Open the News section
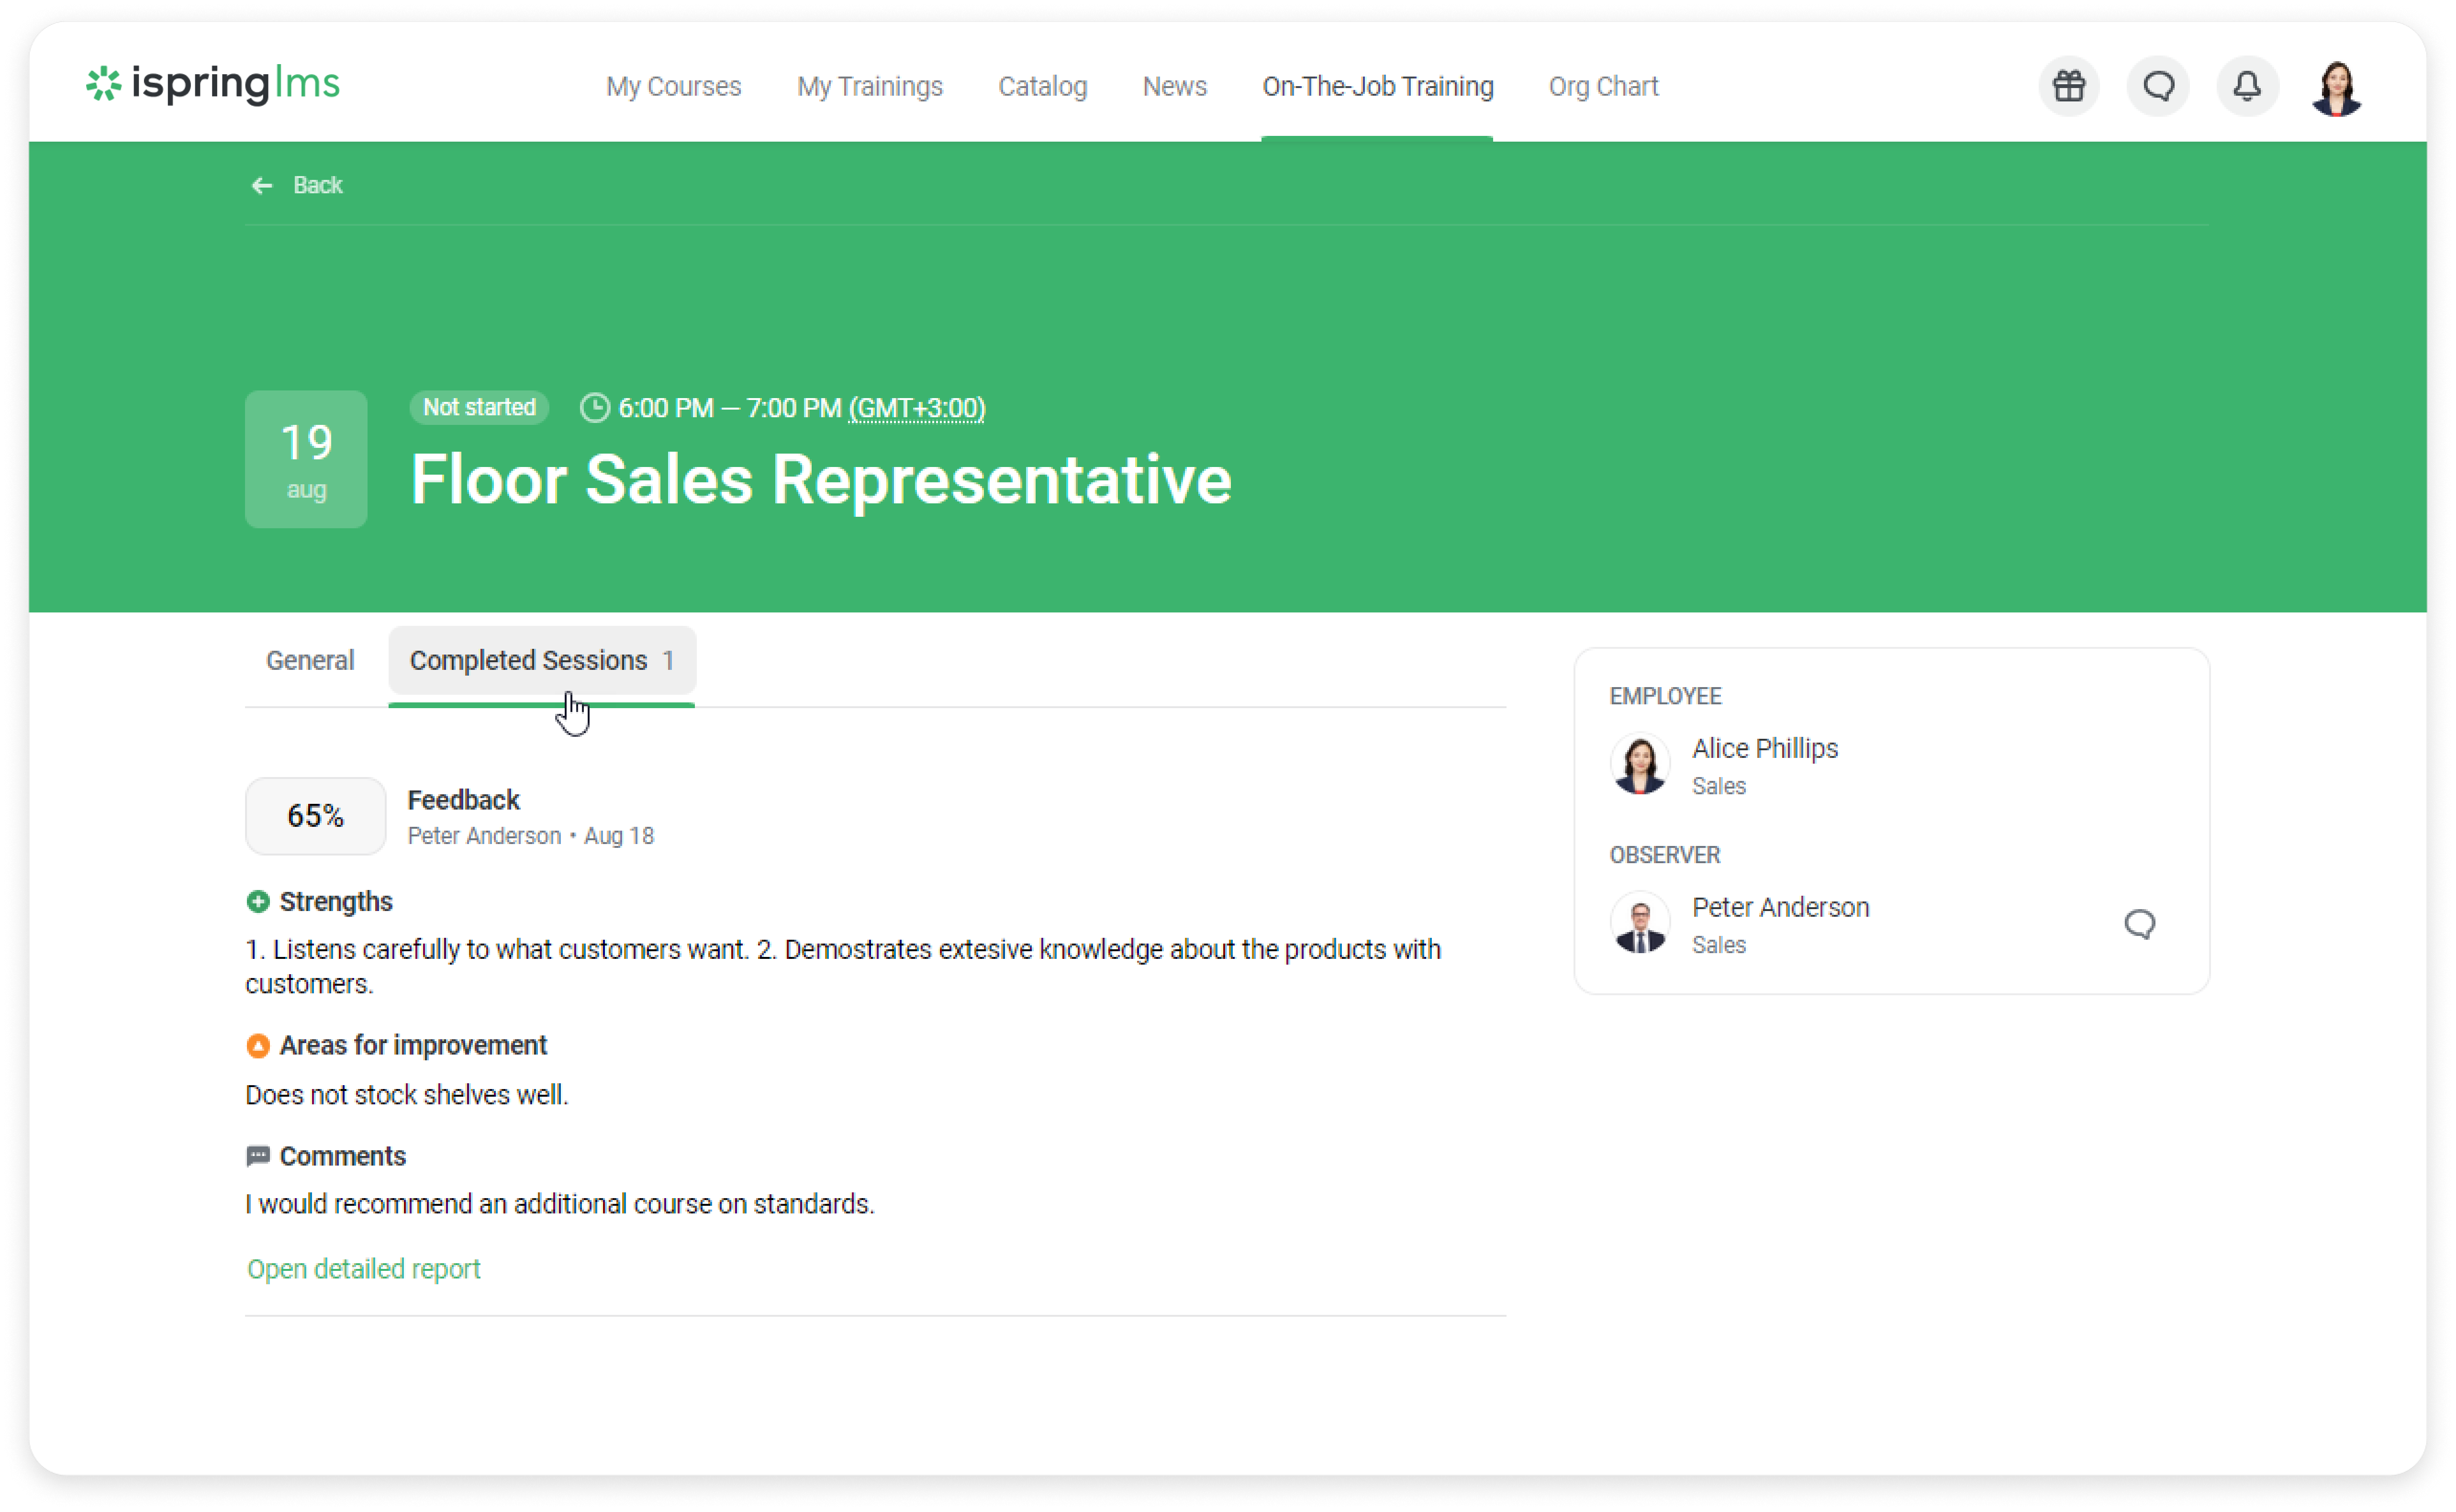2456x1512 pixels. click(1174, 87)
